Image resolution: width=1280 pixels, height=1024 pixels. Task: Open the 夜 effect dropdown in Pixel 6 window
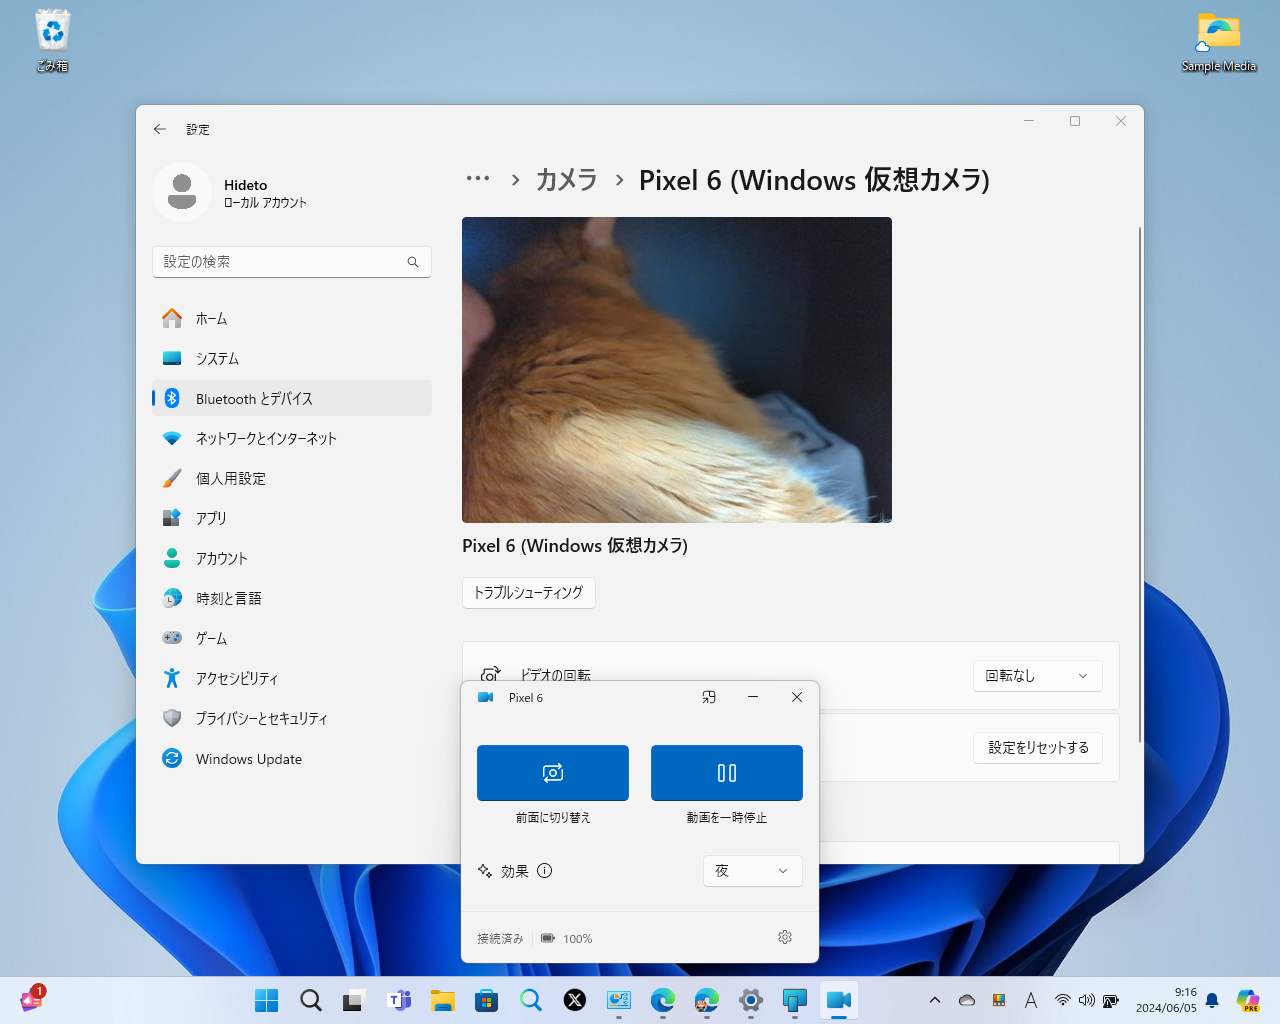point(752,871)
